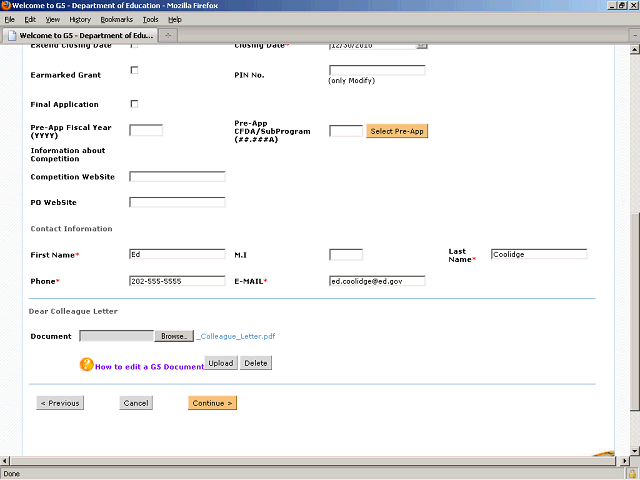Click the horizontal scrollbar right arrow
This screenshot has width=640, height=480.
pyautogui.click(x=624, y=461)
